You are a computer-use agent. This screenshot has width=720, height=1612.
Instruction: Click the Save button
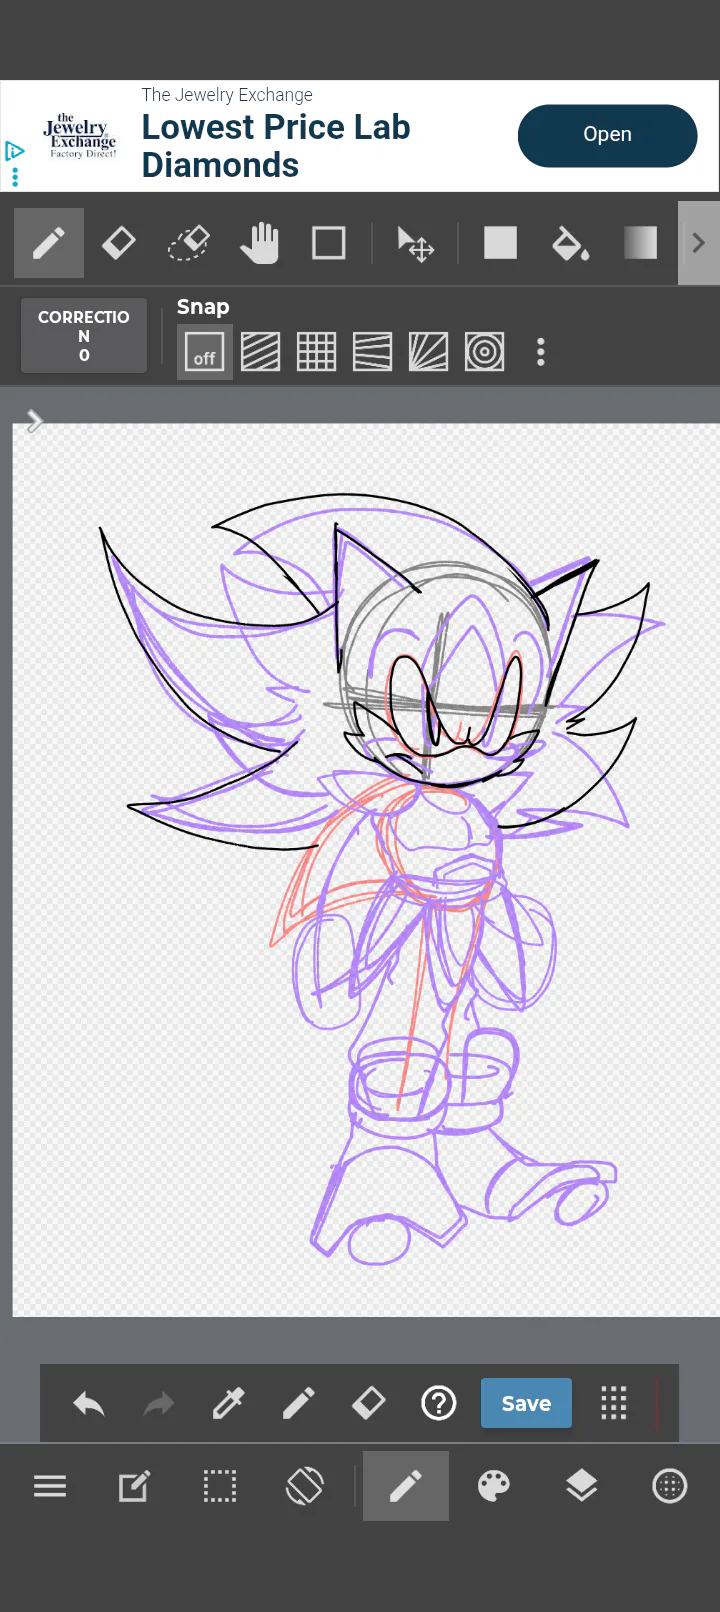[x=526, y=1403]
